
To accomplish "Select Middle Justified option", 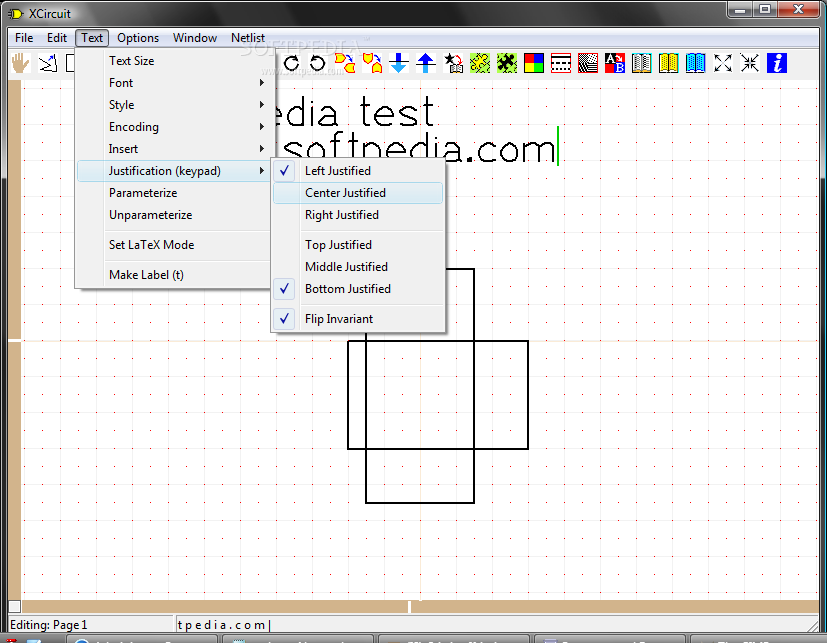I will 358,267.
